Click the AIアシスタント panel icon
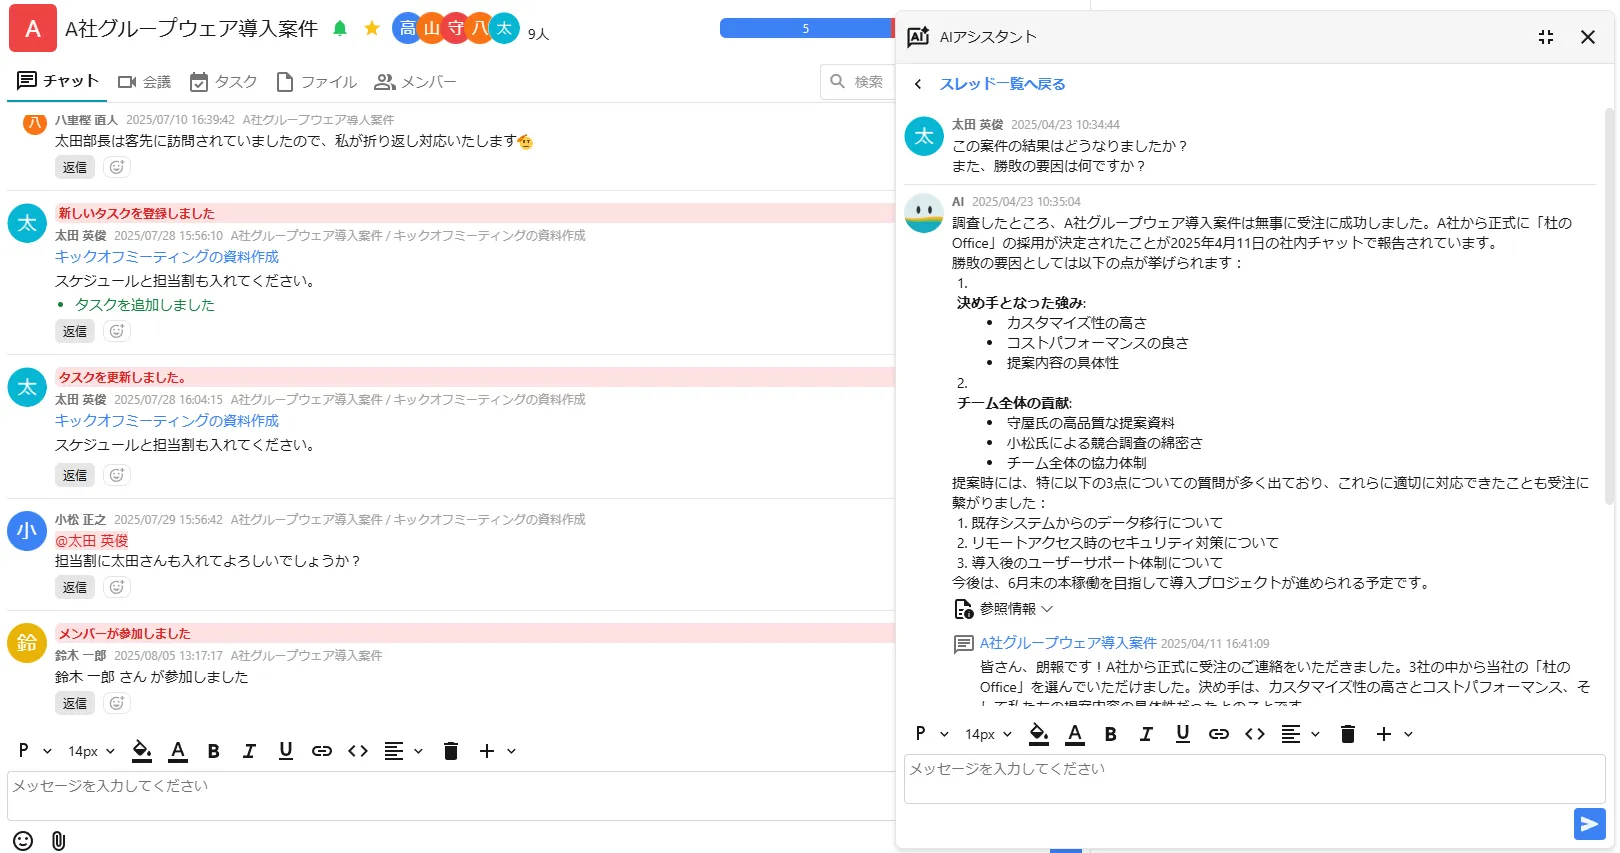This screenshot has width=1620, height=853. pyautogui.click(x=918, y=37)
